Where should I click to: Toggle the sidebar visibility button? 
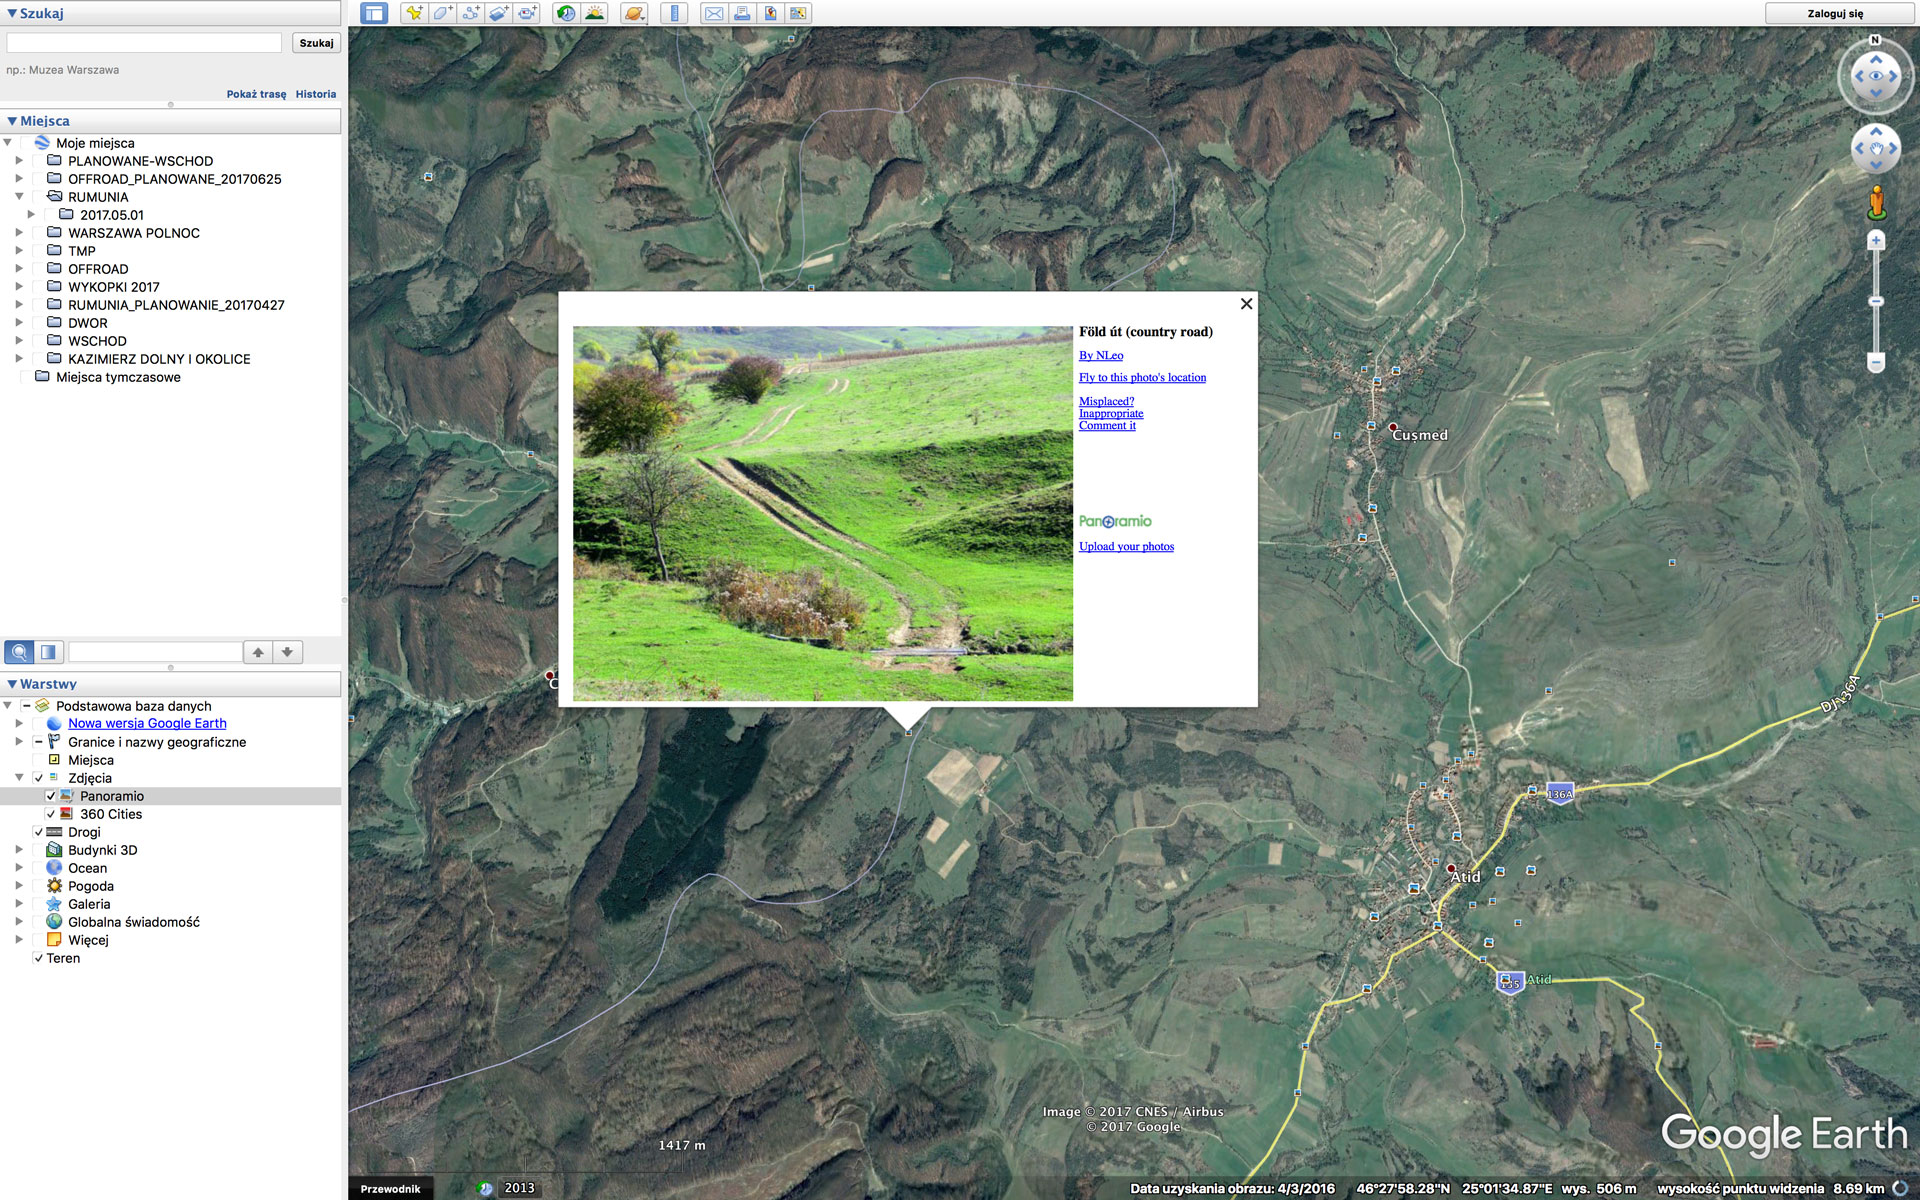(374, 13)
